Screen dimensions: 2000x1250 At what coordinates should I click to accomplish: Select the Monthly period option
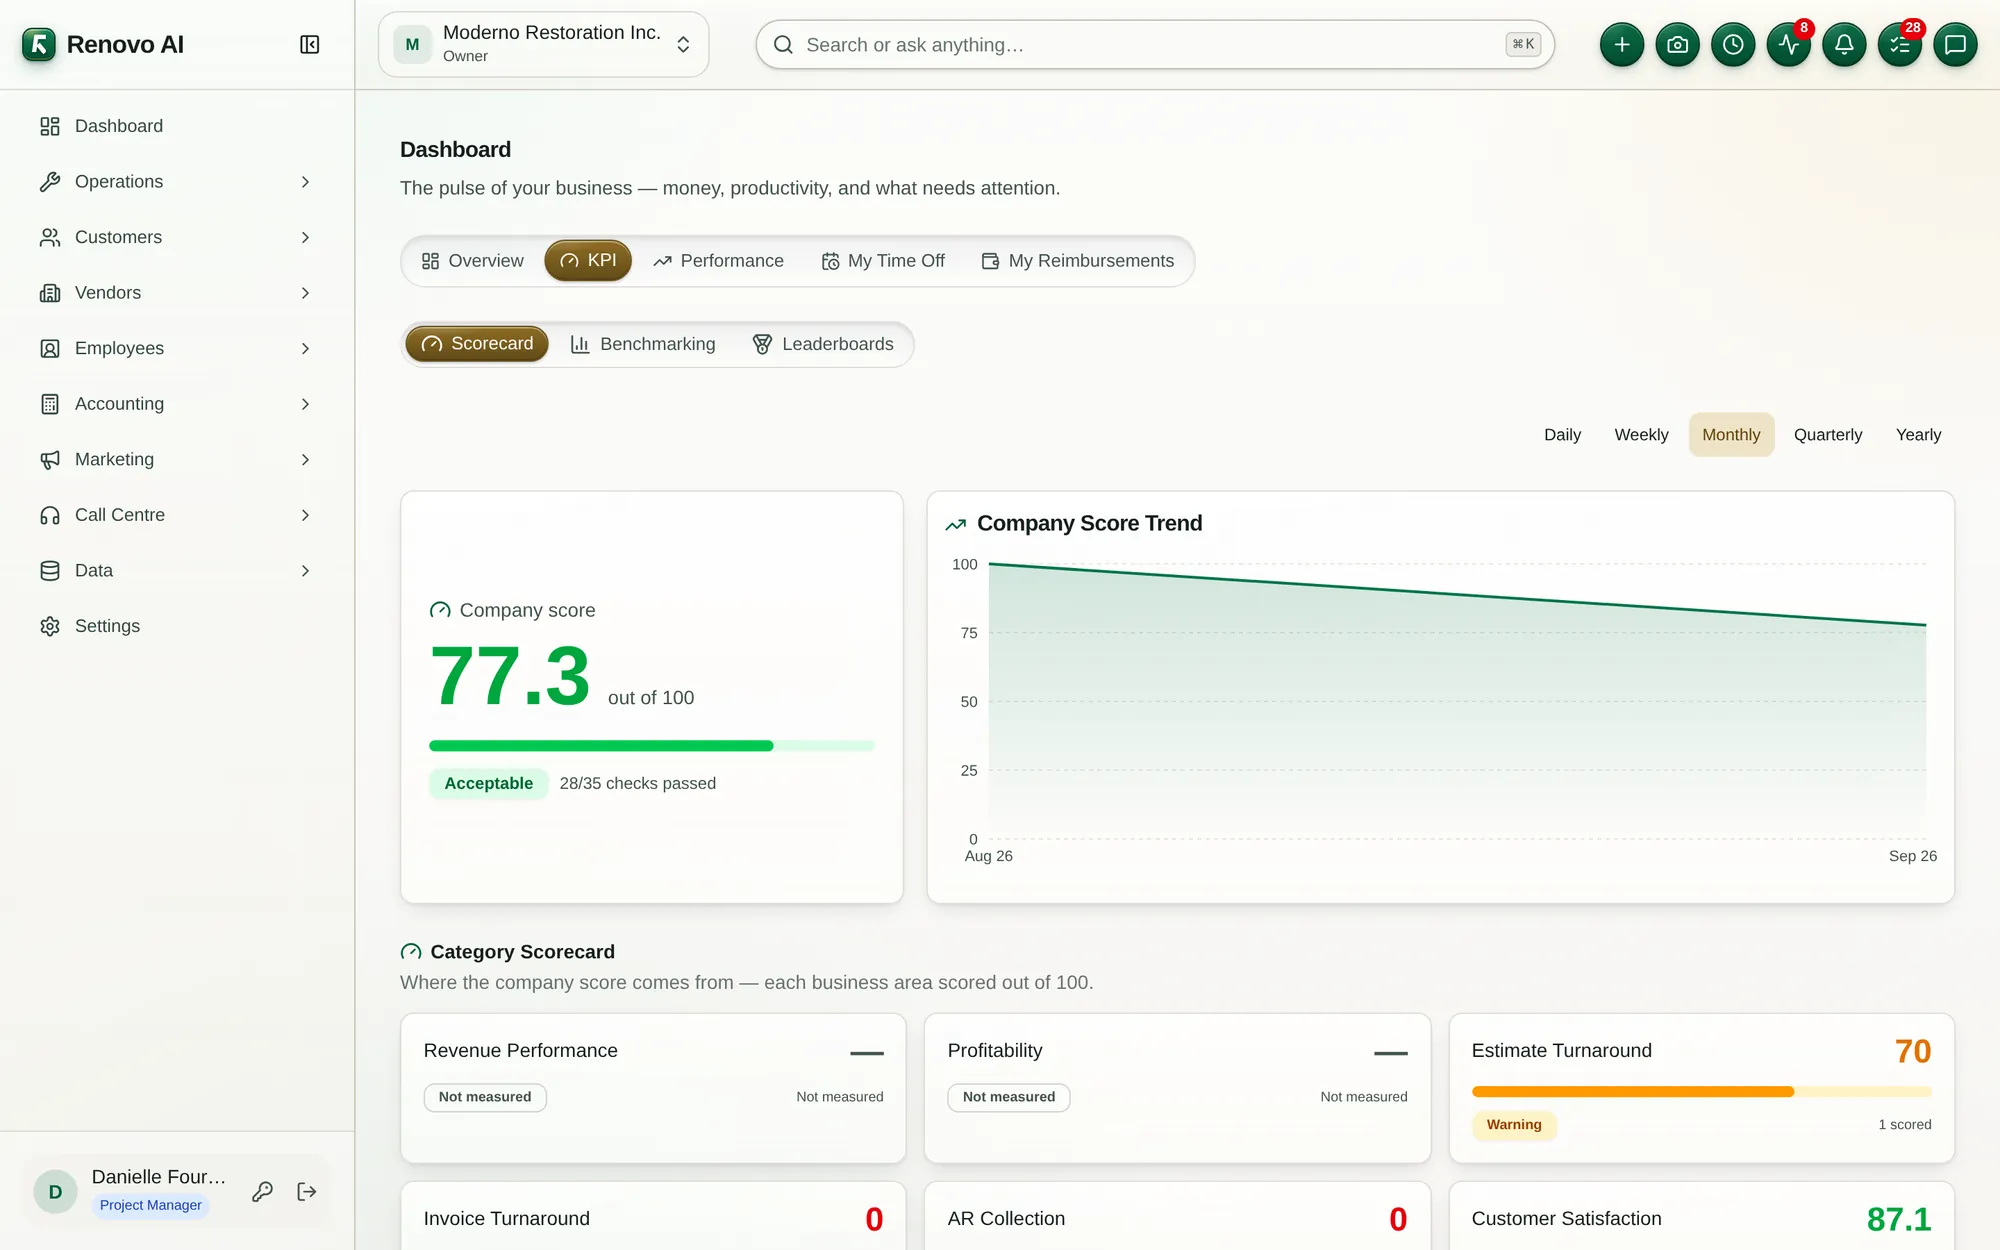1731,435
